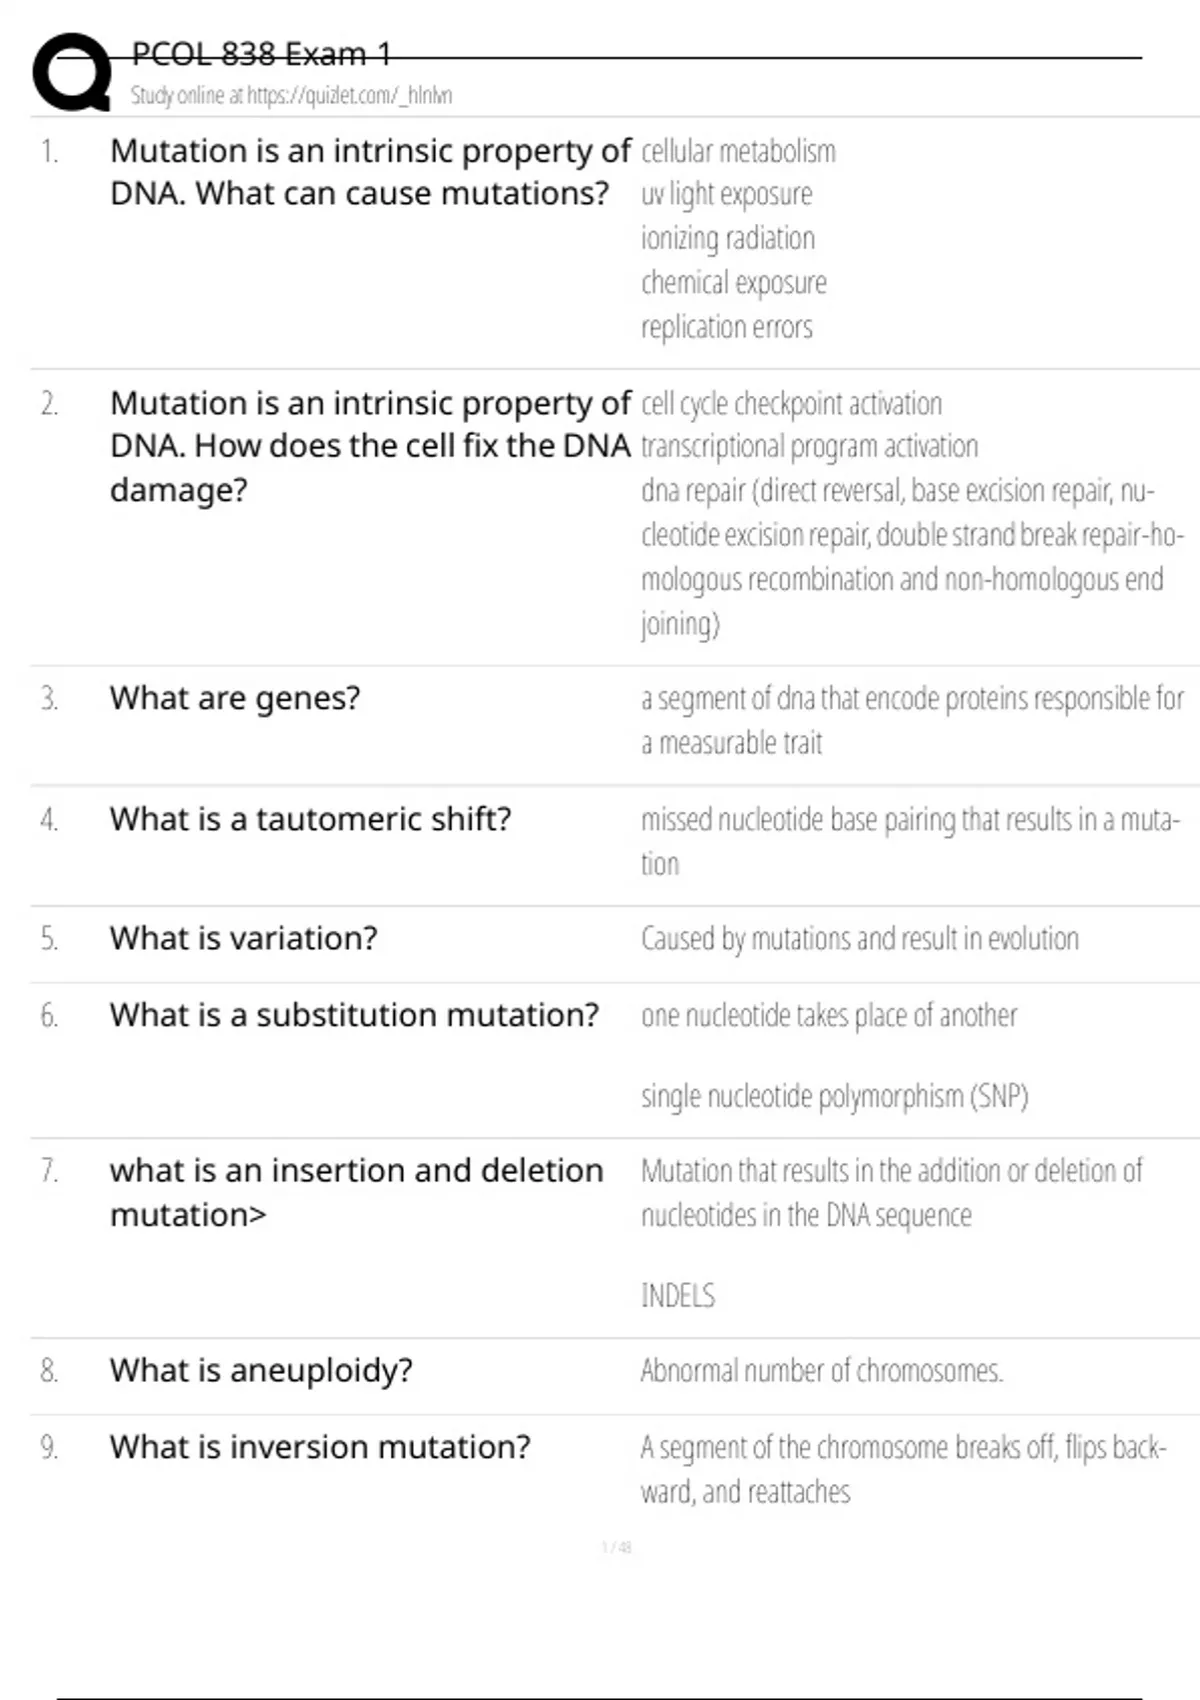Click the 'What is variation?' question

(x=244, y=938)
